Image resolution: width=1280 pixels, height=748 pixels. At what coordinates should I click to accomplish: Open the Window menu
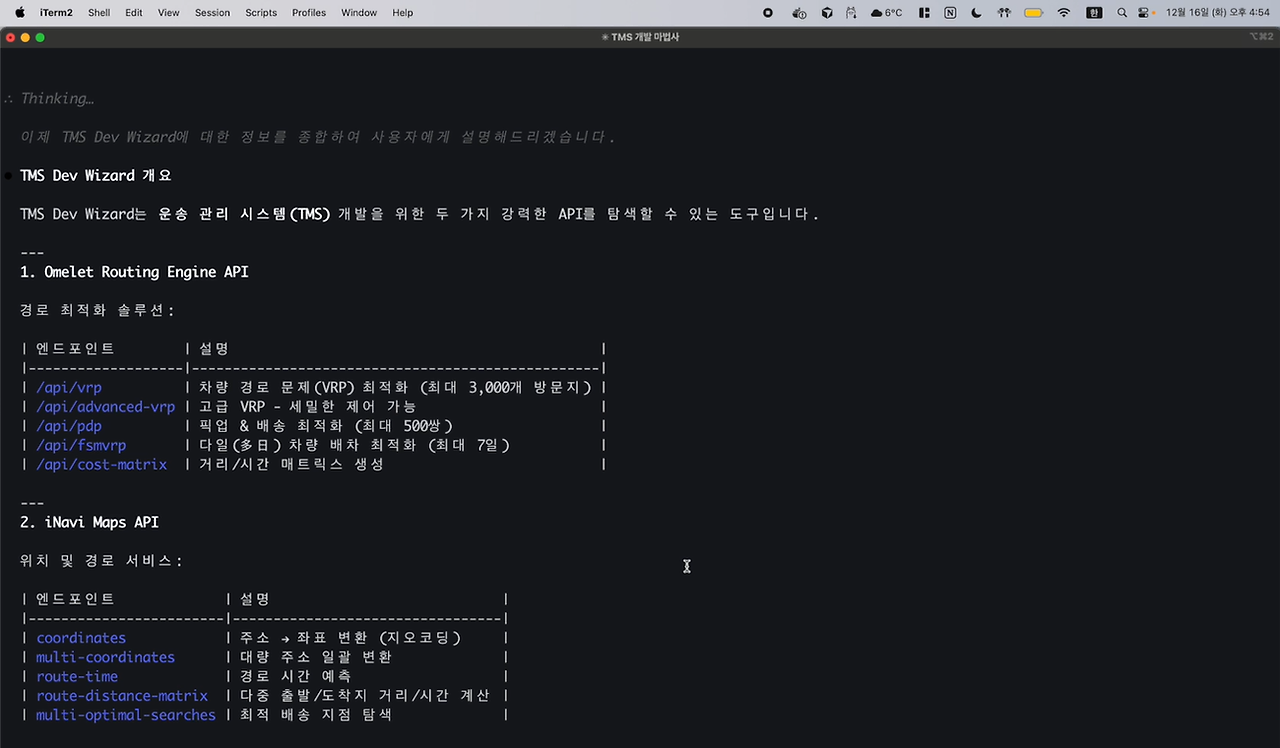[x=359, y=13]
